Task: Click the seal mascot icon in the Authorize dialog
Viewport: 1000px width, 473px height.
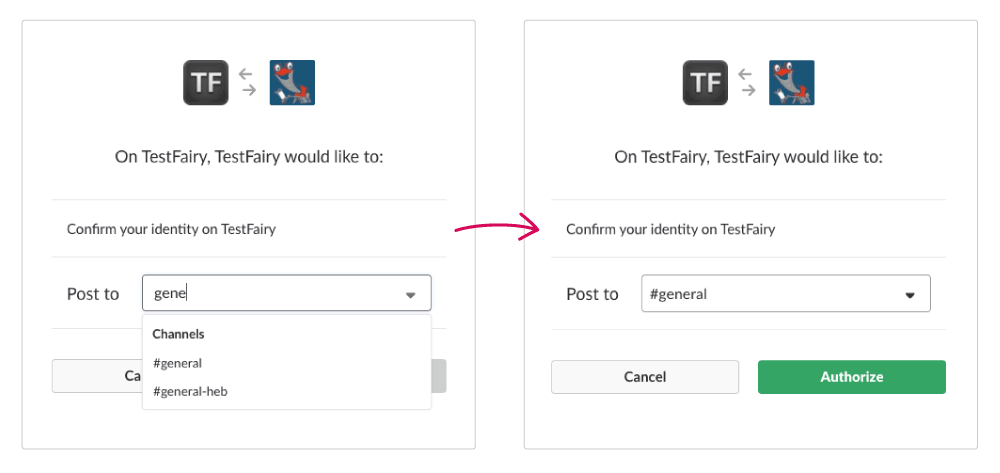Action: tap(791, 83)
